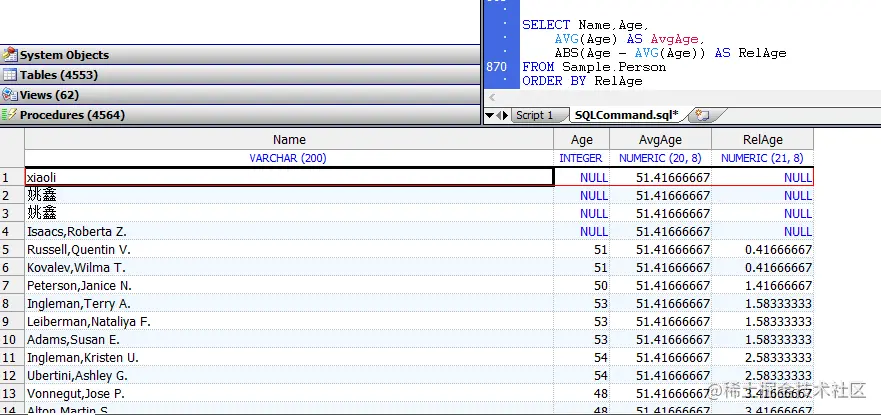Image resolution: width=881 pixels, height=415 pixels.
Task: Click RelAge 0.41666667 in Kovalev,Wilma T. row
Action: [762, 267]
